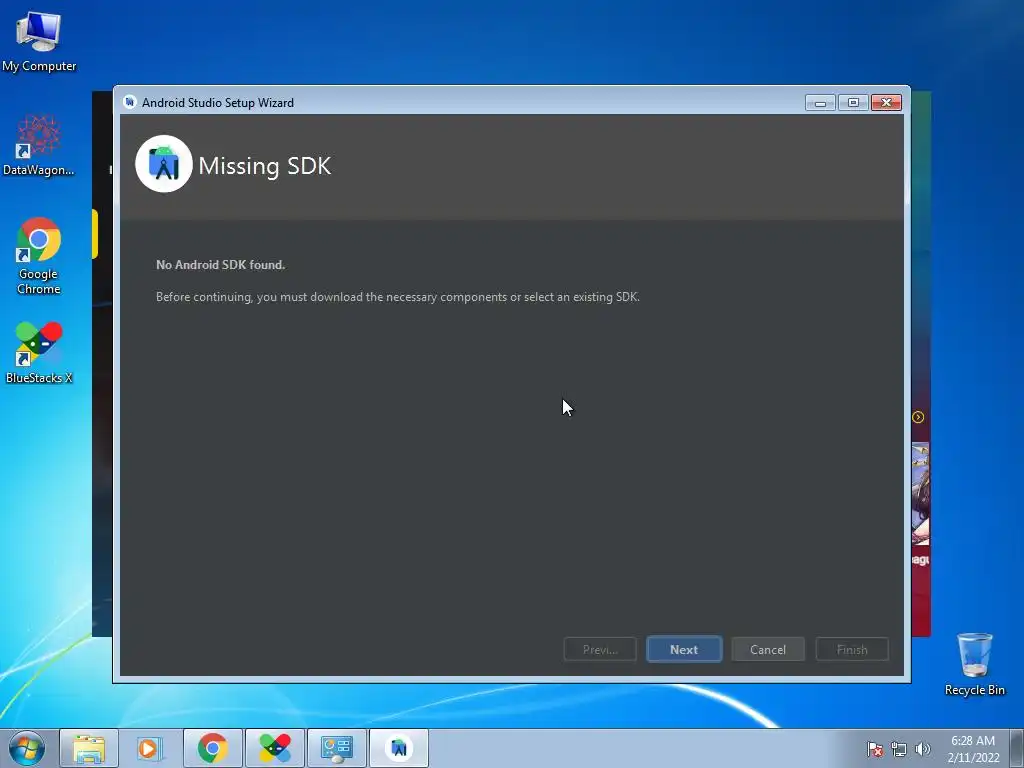Minimize the Setup Wizard window
This screenshot has height=768, width=1024.
point(820,103)
